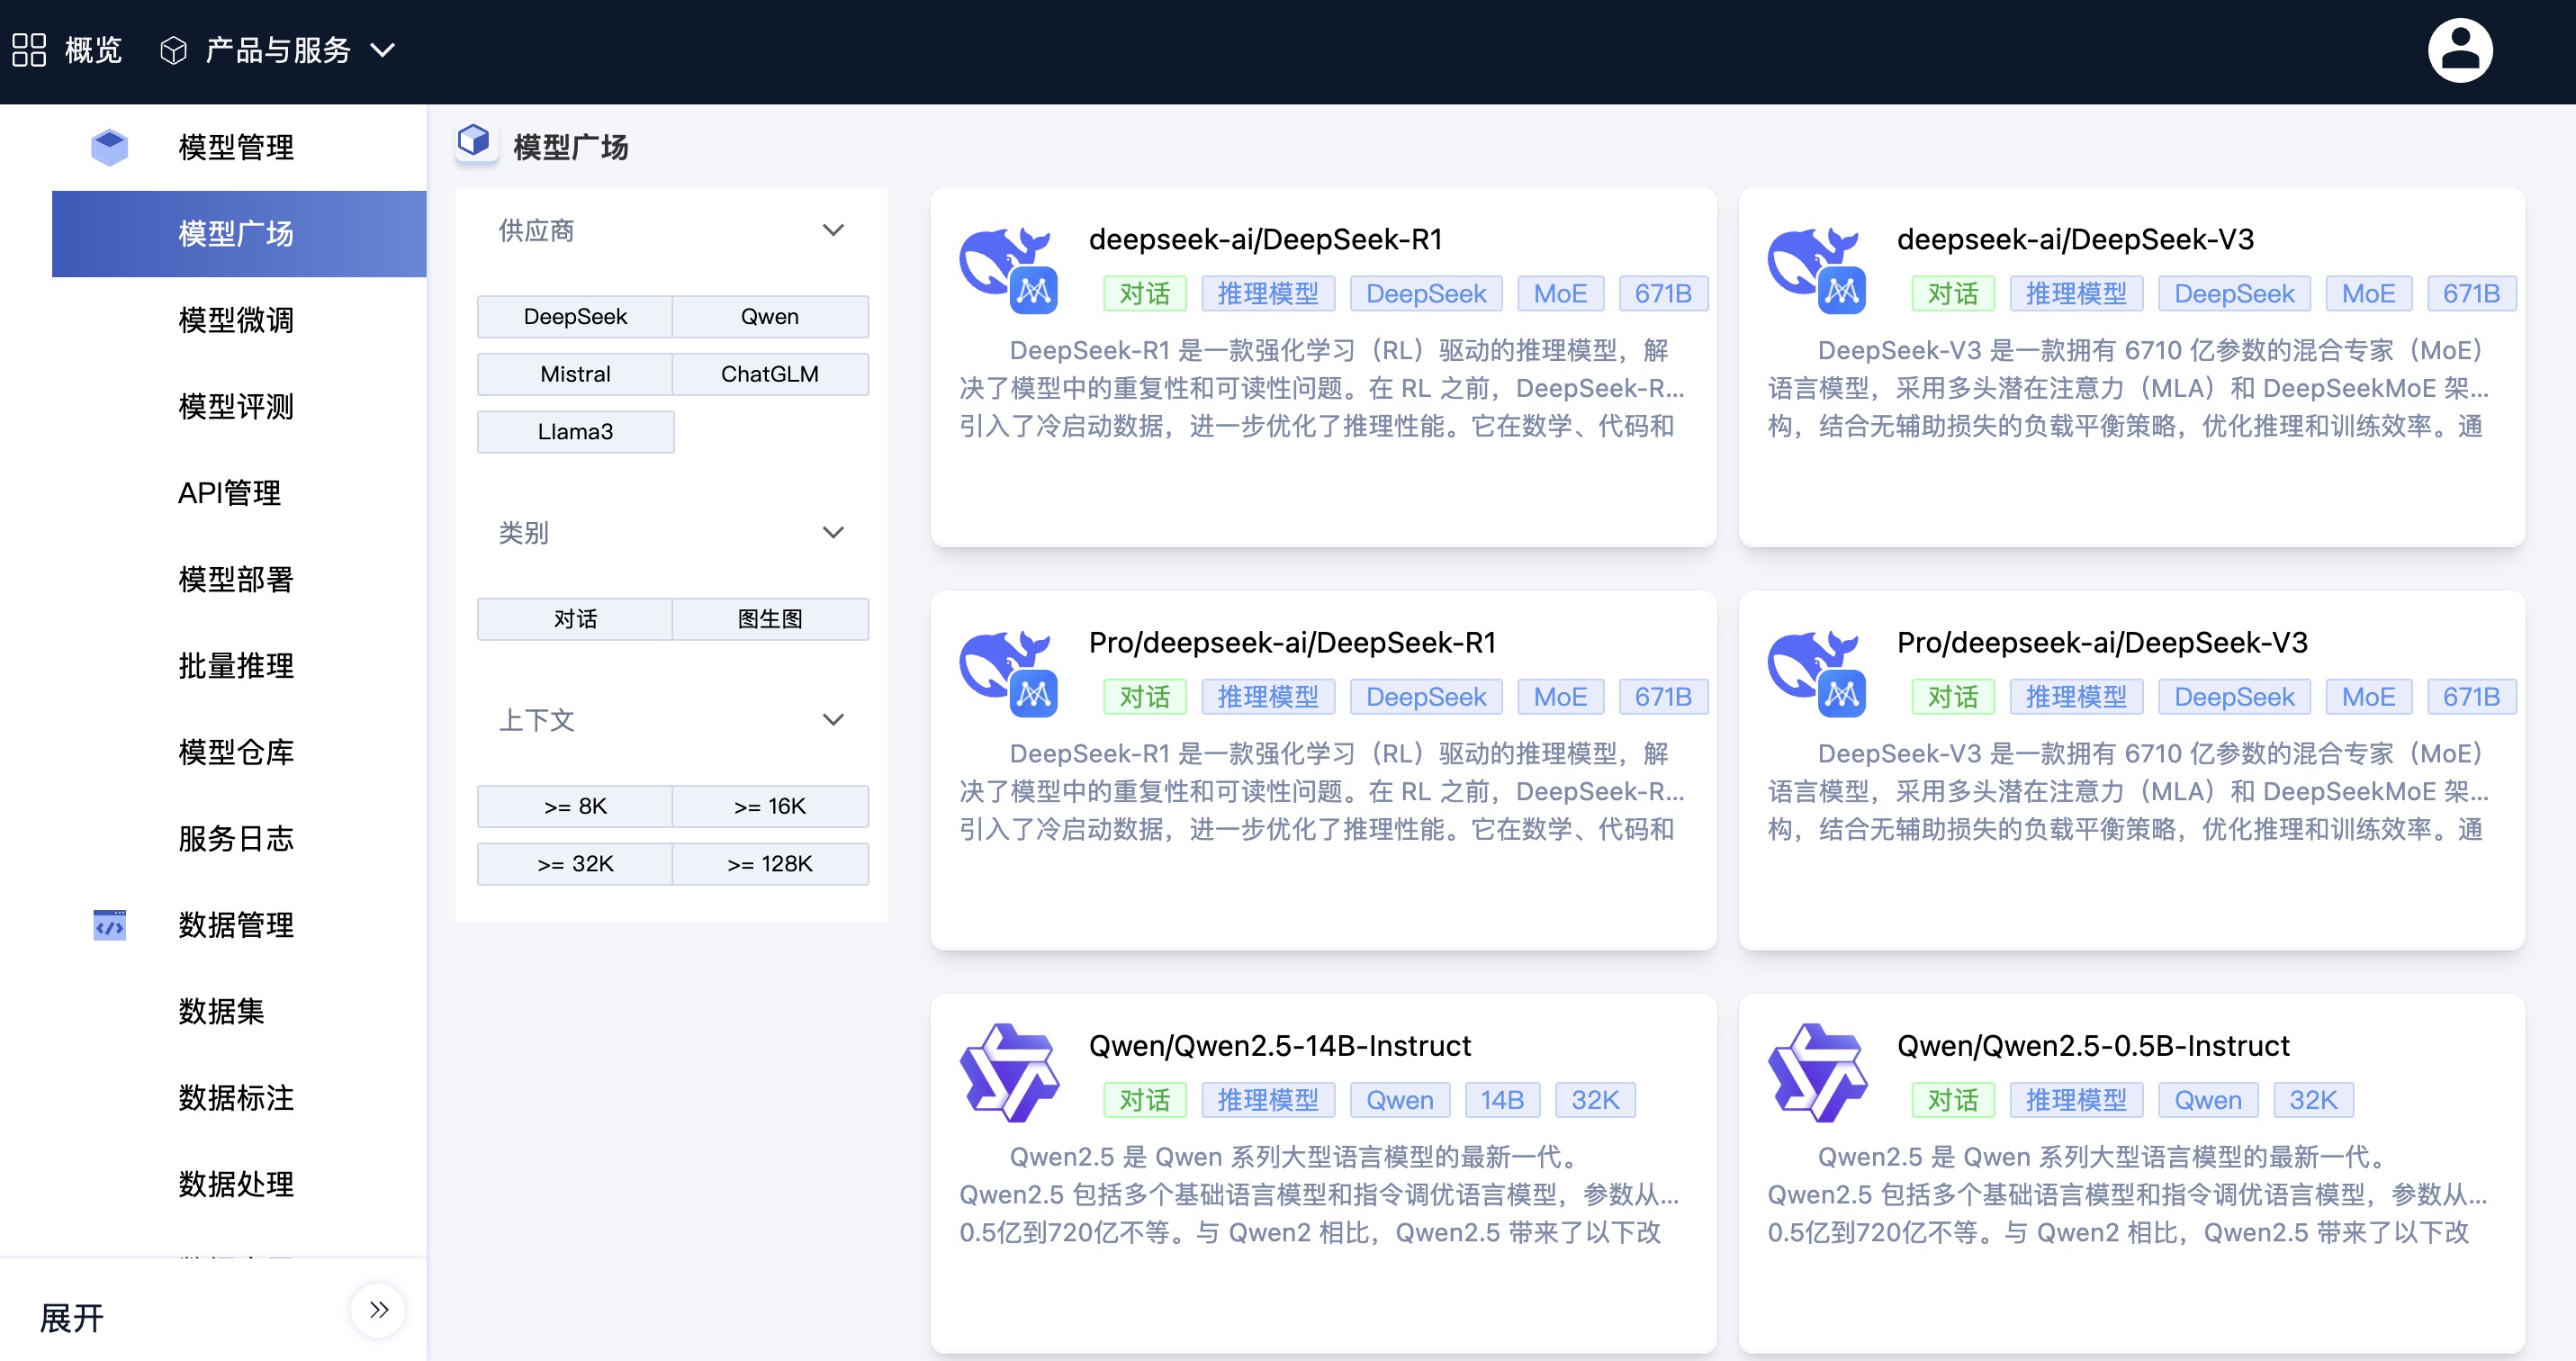Open the deepseek-ai/DeepSeek-V3 model title

2075,240
